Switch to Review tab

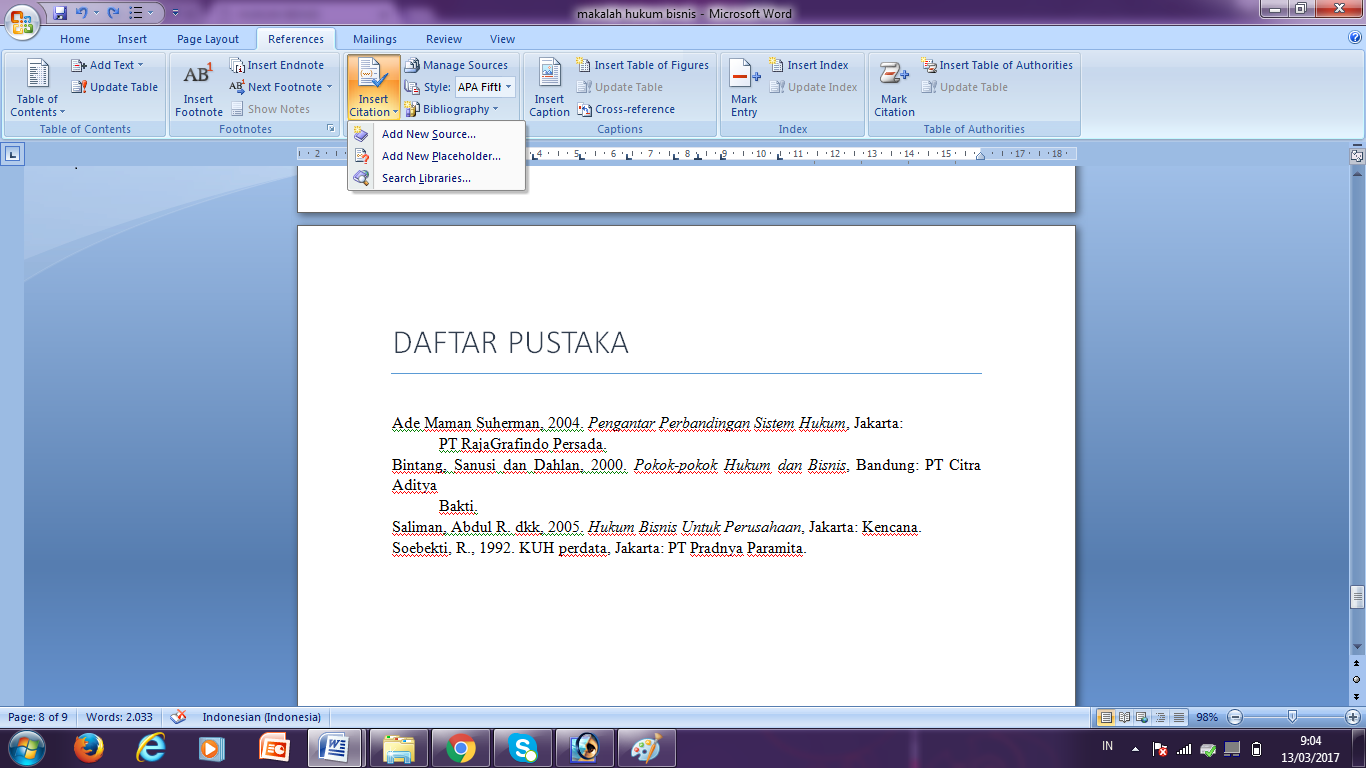point(444,39)
